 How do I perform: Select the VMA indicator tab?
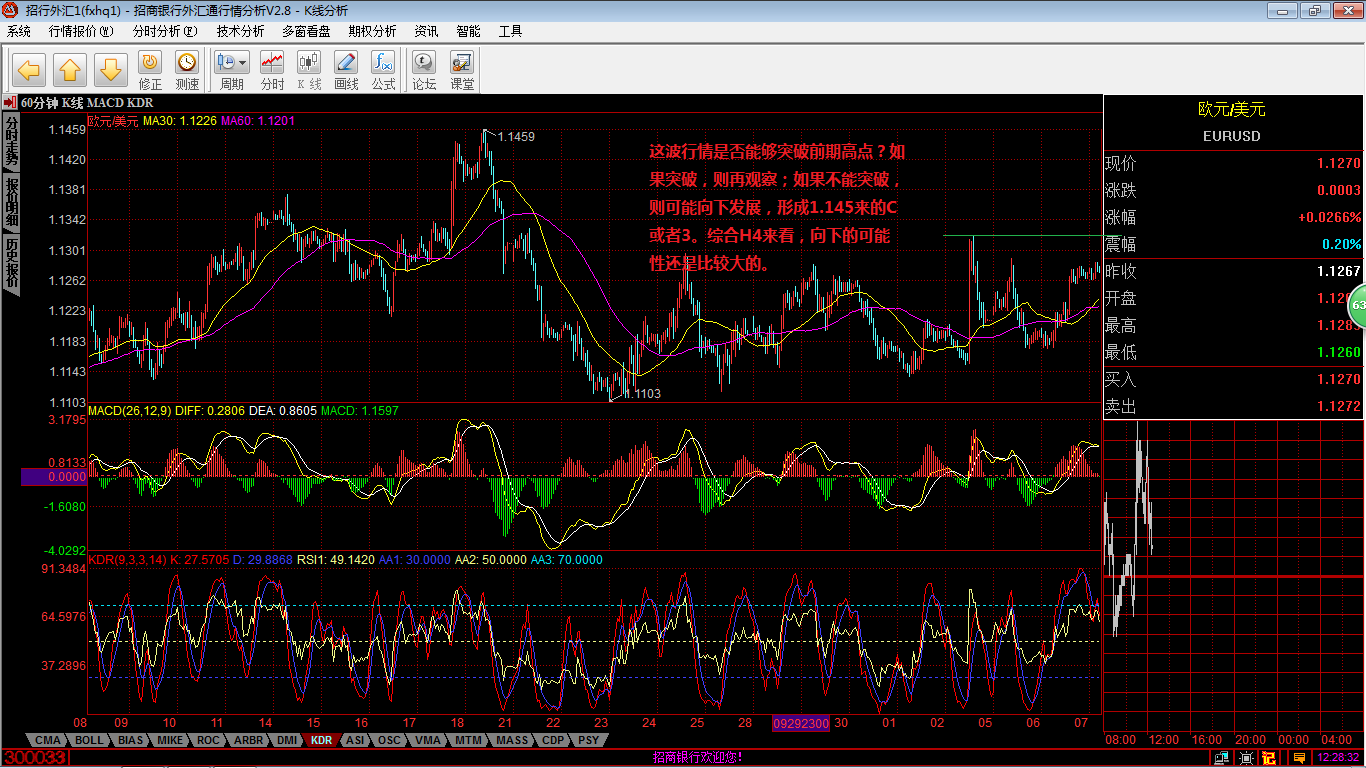click(x=428, y=740)
